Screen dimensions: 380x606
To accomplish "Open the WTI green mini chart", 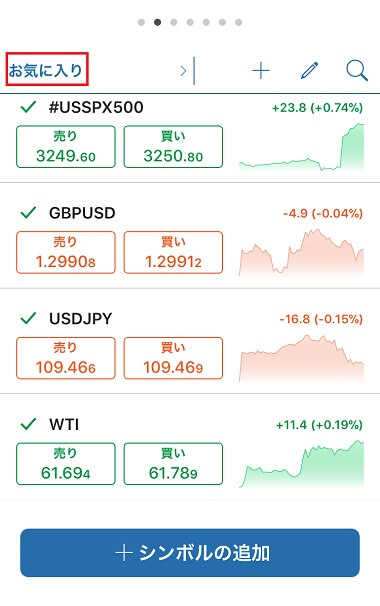I will [x=302, y=464].
